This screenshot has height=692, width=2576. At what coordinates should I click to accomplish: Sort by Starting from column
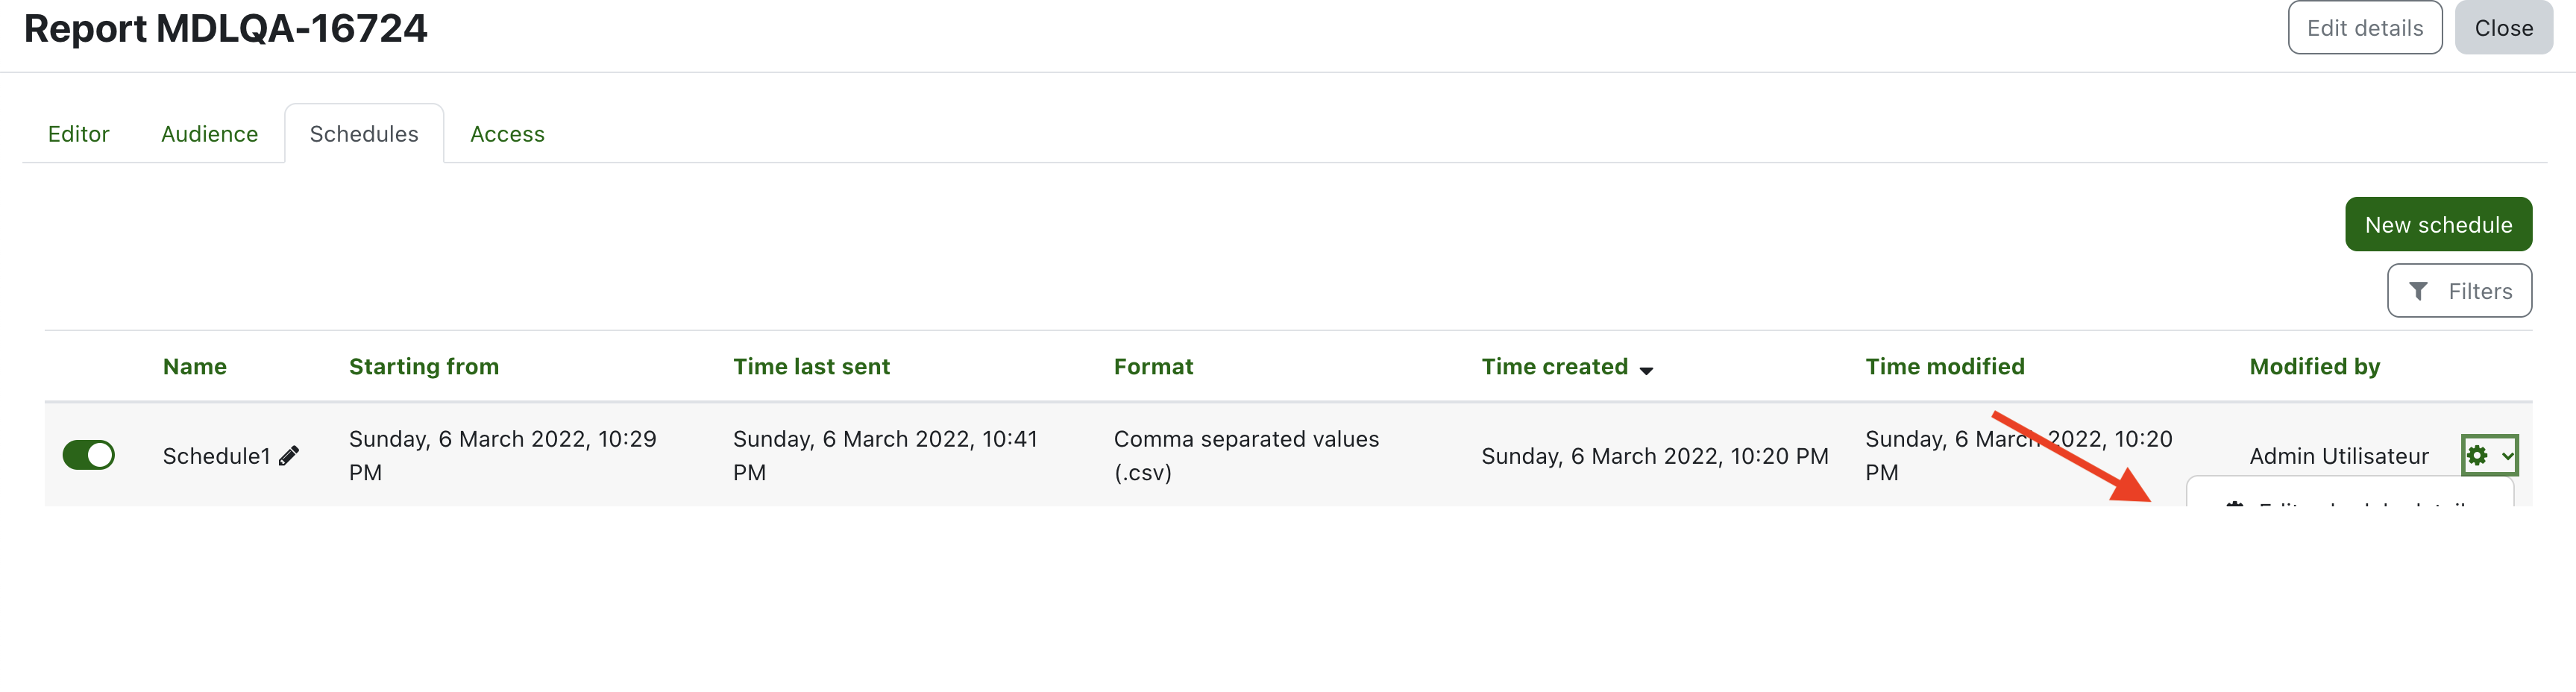coord(424,367)
